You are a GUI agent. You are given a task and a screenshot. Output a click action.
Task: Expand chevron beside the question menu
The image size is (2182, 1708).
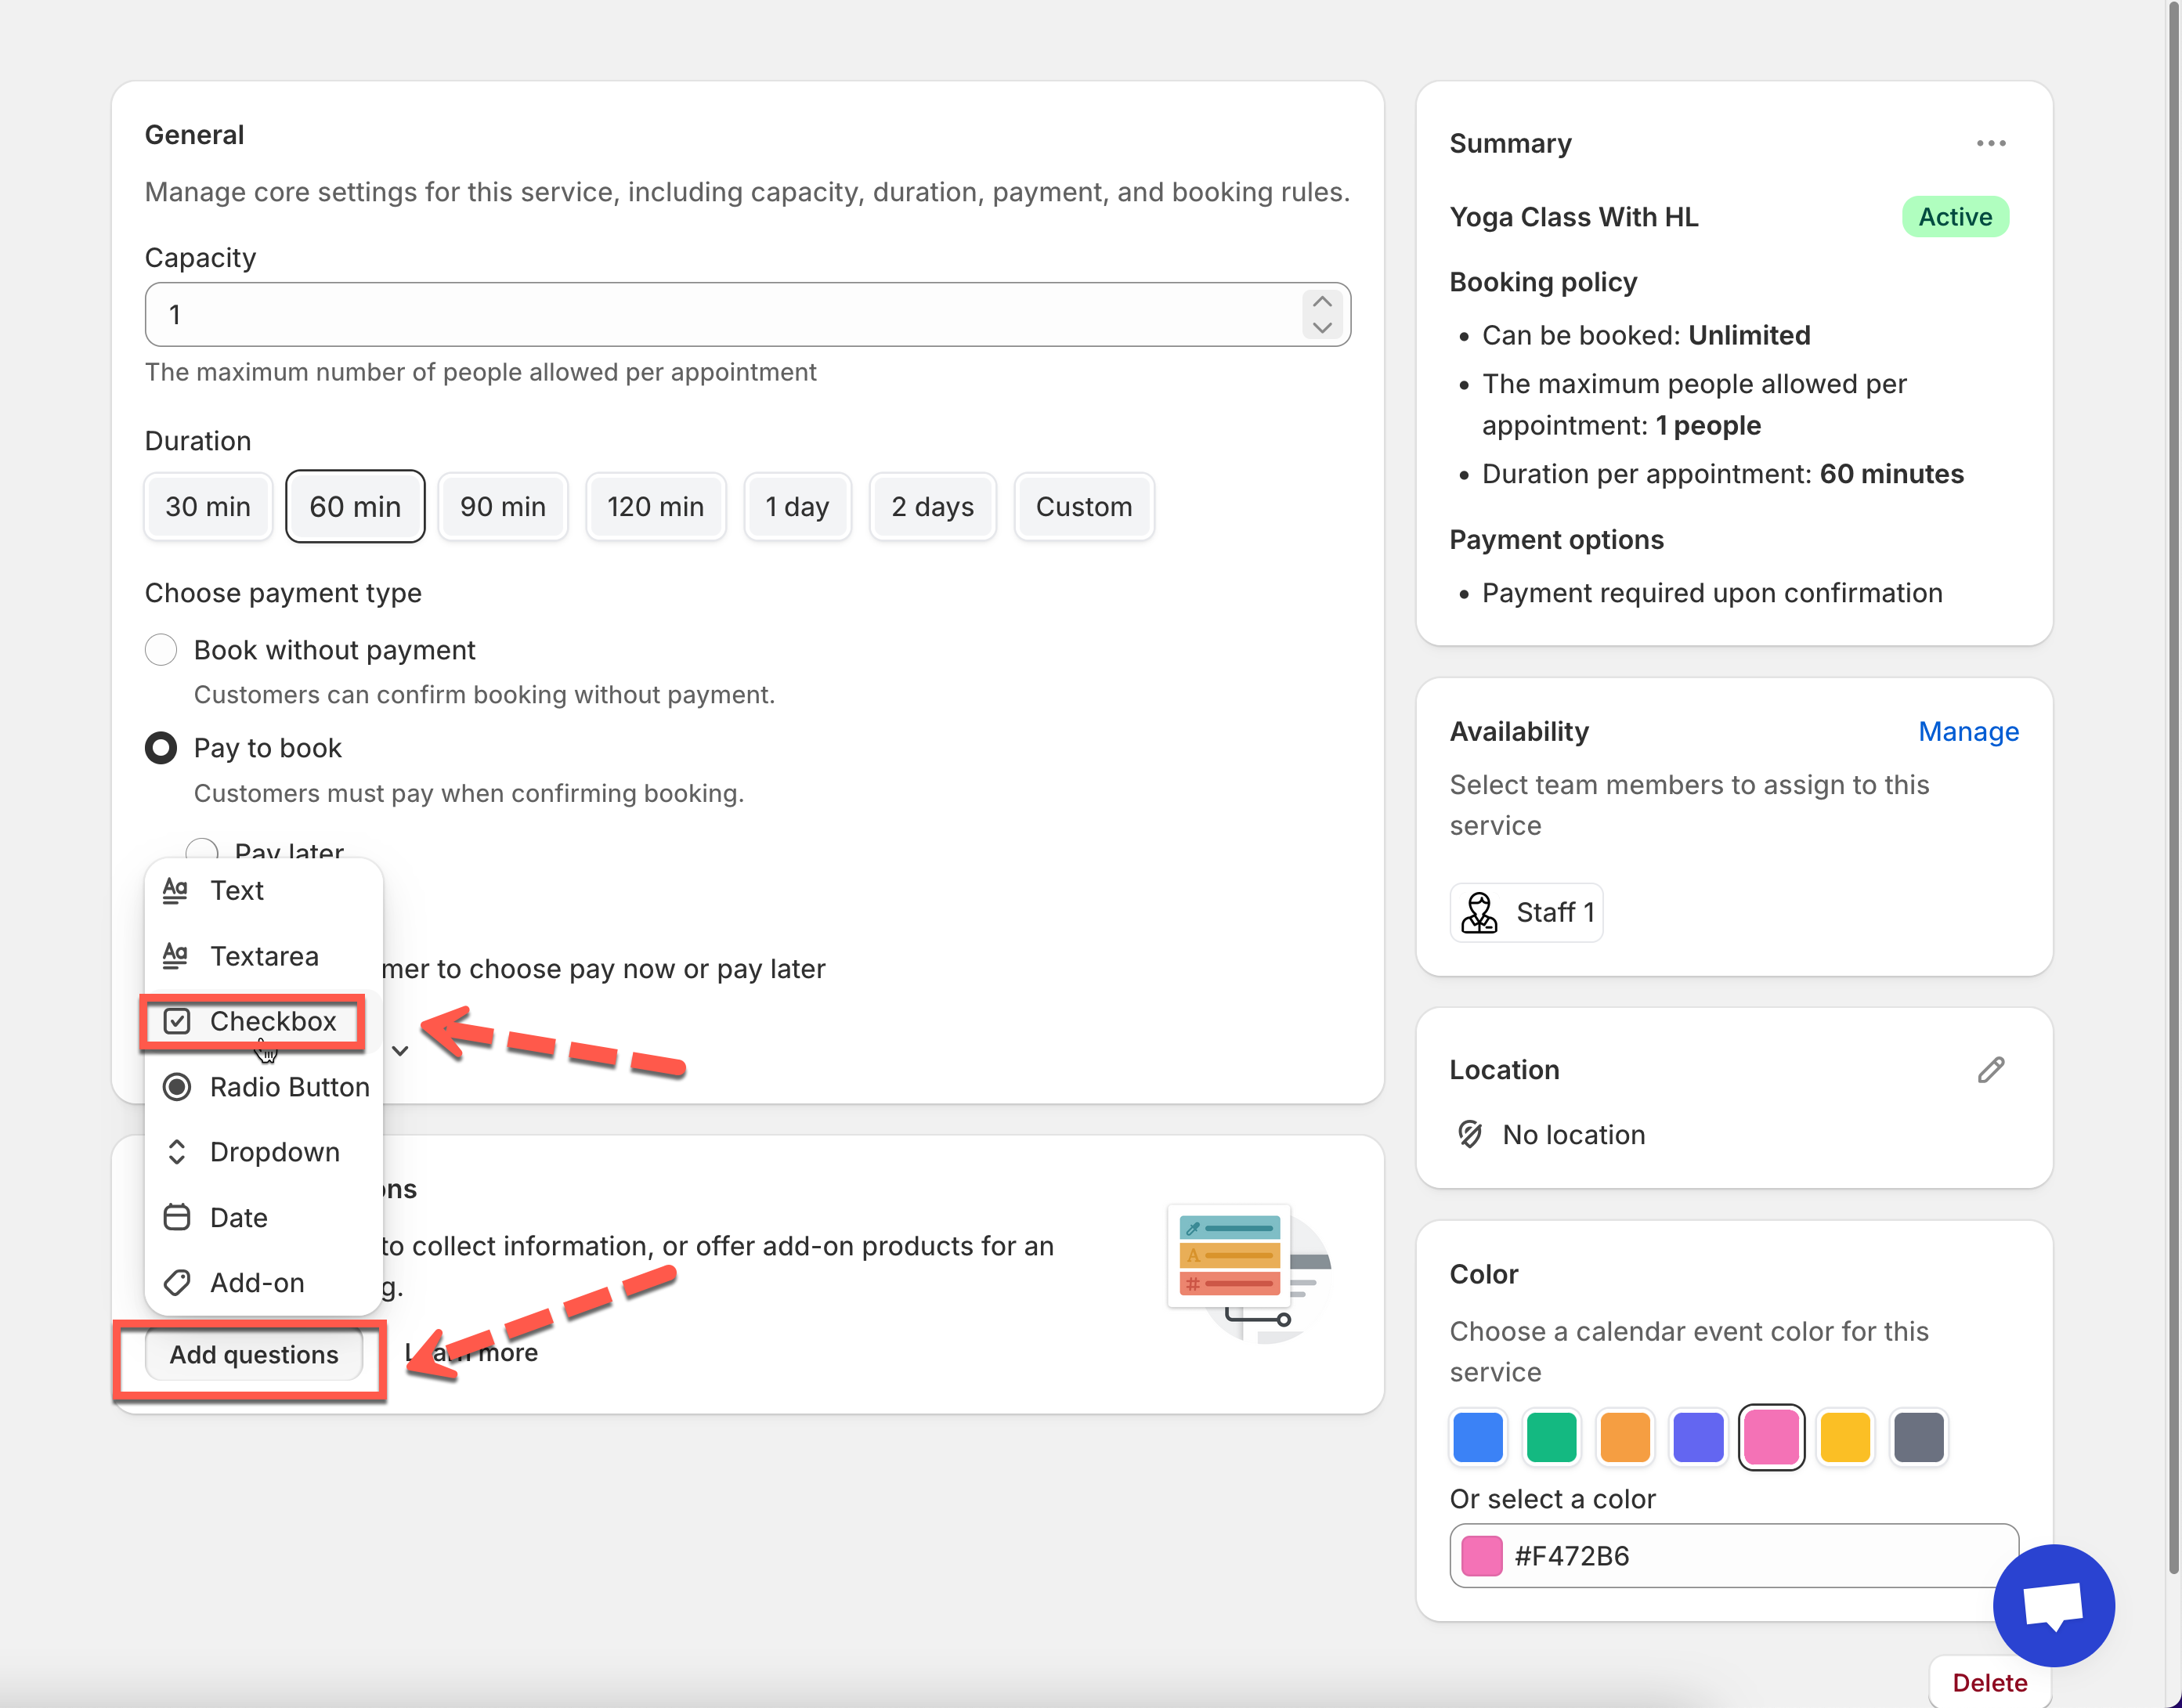(400, 1050)
